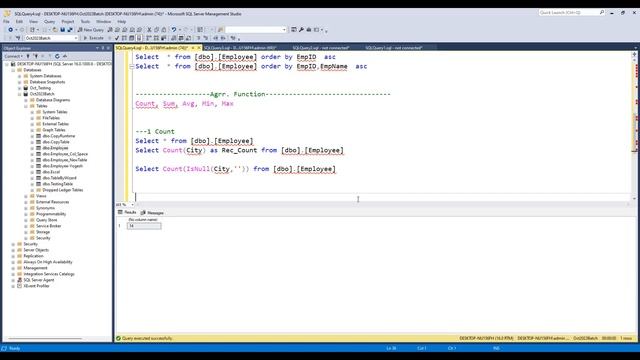
Task: Collapse the Tables folder node
Action: pyautogui.click(x=26, y=106)
